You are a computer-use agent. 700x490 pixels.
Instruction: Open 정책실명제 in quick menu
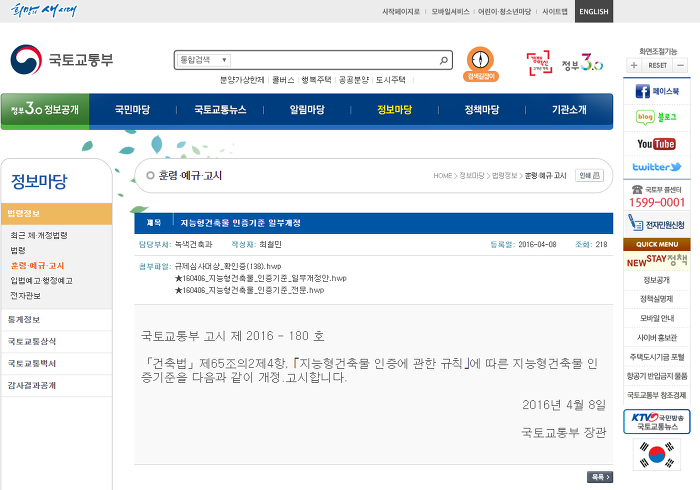click(x=657, y=299)
